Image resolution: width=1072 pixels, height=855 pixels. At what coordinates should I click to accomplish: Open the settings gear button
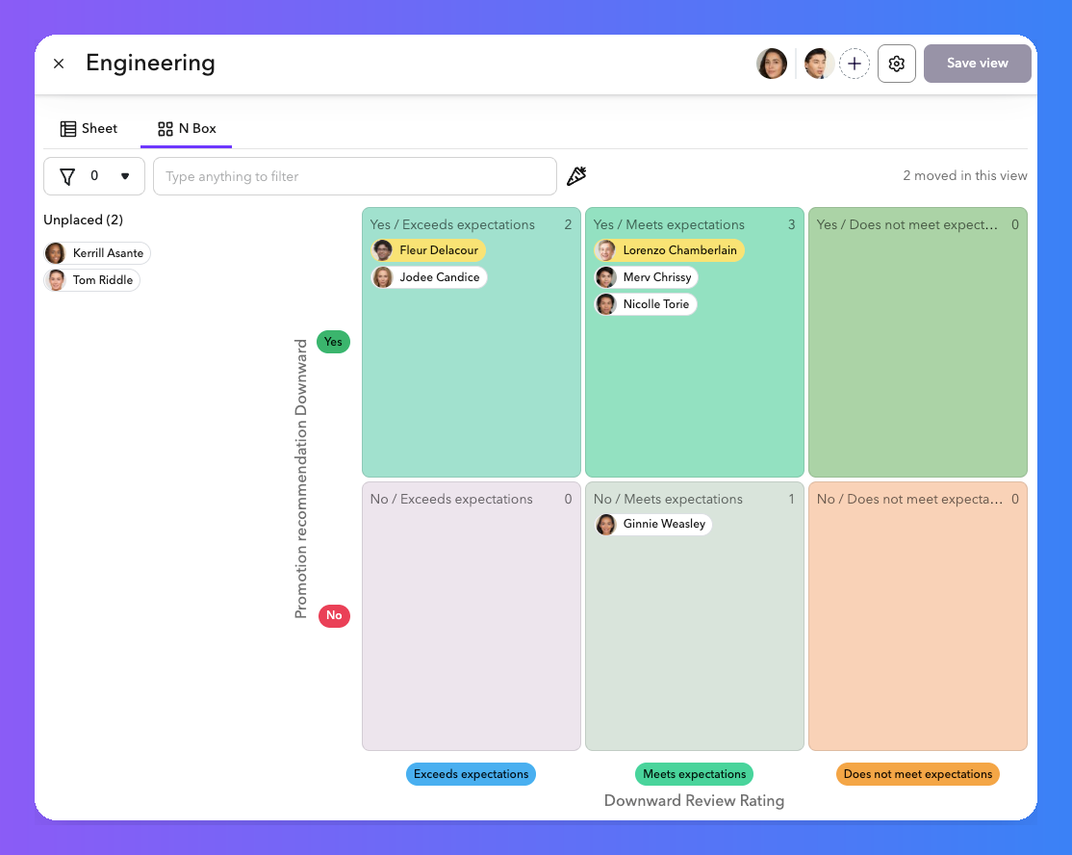pyautogui.click(x=896, y=64)
